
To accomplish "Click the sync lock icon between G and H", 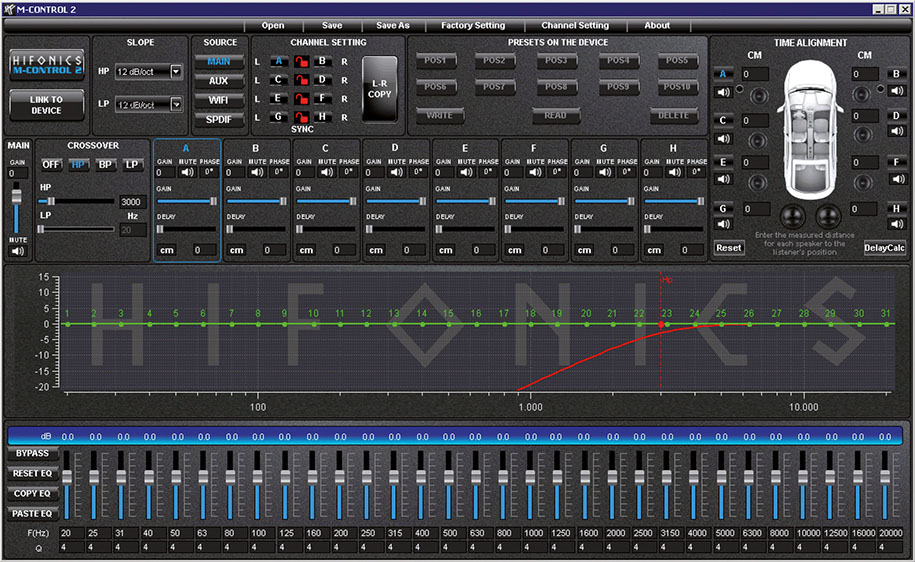I will [299, 117].
